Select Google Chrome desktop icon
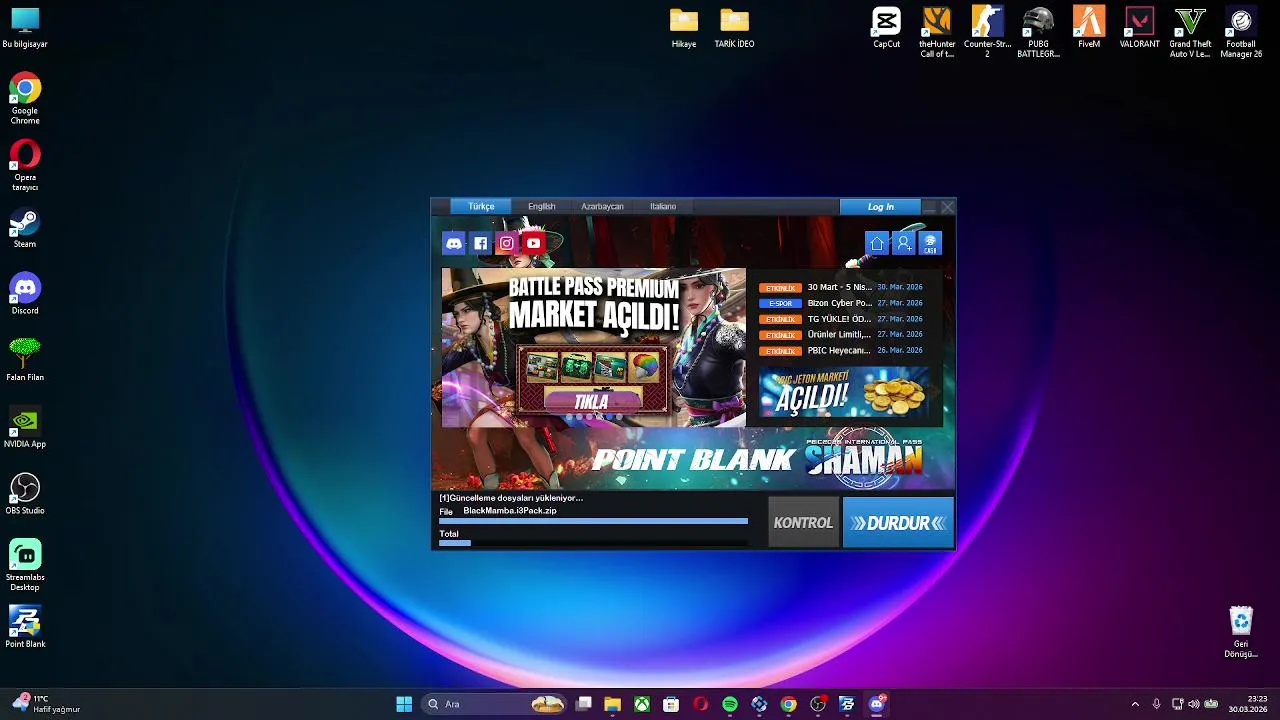This screenshot has height=720, width=1280. [25, 99]
